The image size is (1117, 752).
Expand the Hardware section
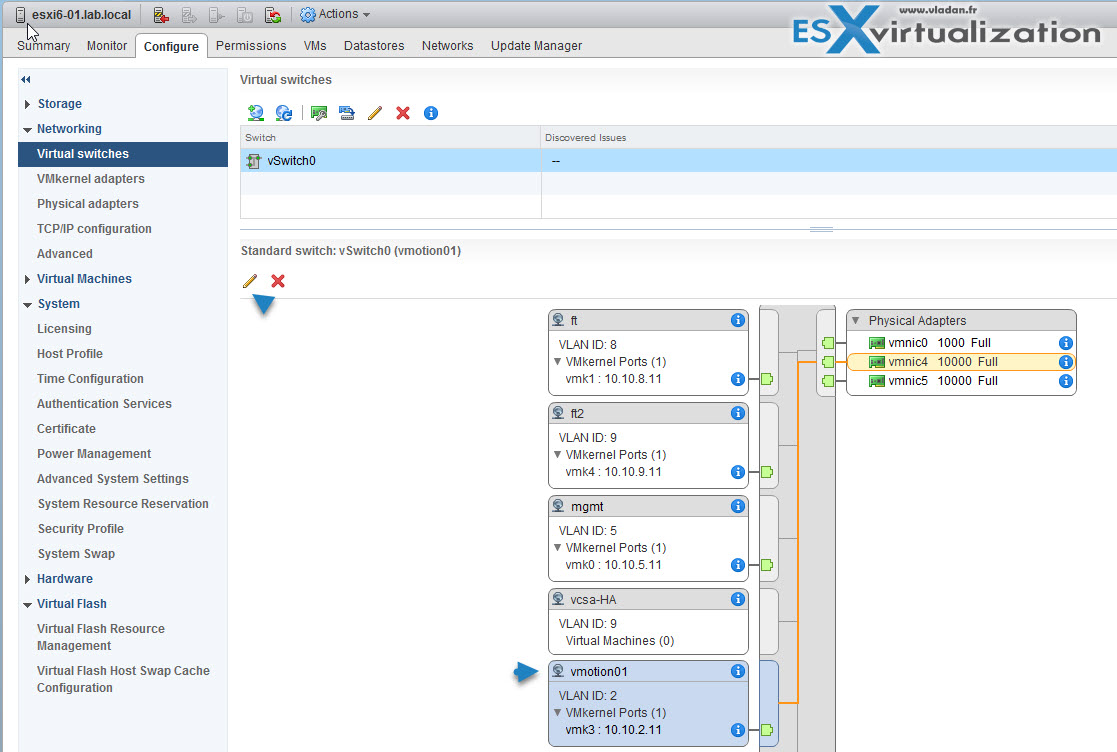27,580
